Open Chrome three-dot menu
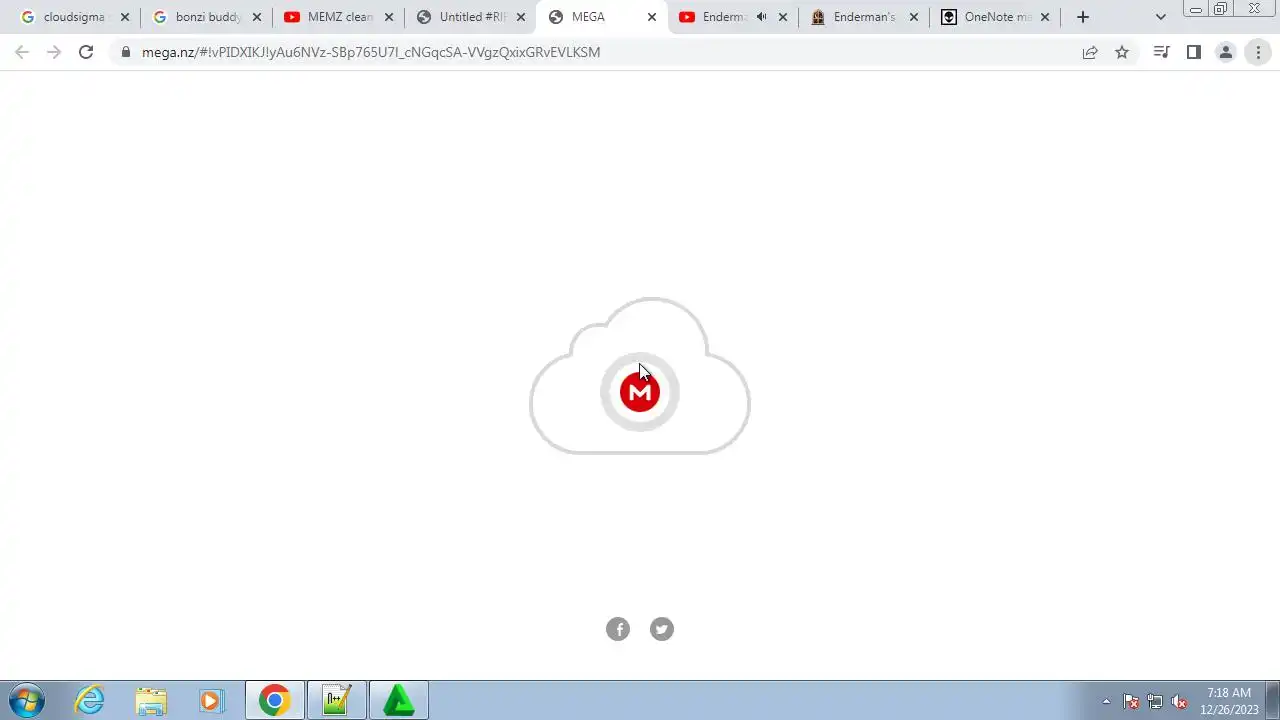The height and width of the screenshot is (720, 1280). pos(1258,52)
